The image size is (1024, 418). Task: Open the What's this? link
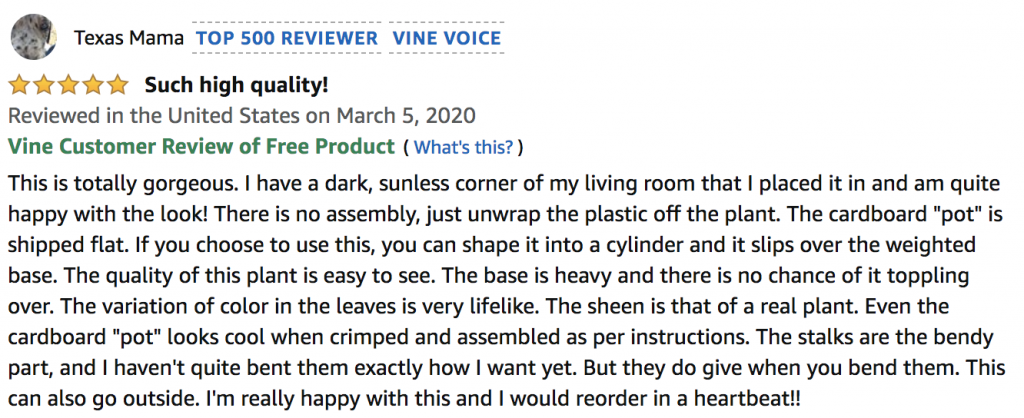[x=463, y=147]
